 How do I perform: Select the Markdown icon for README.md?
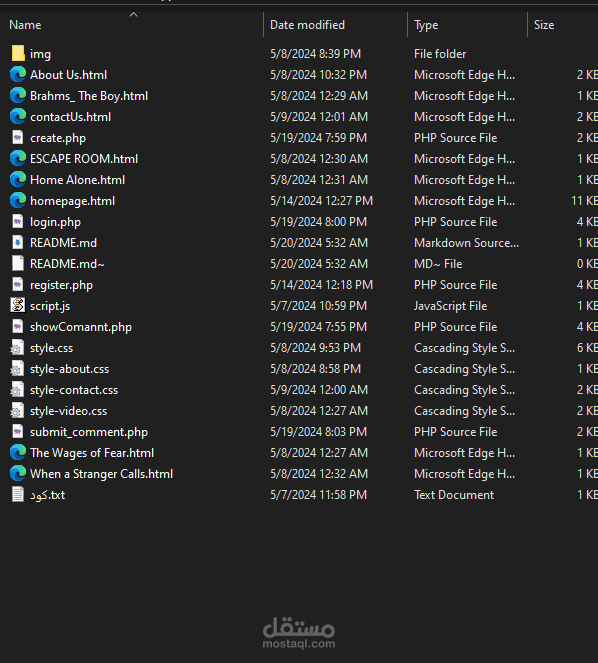pyautogui.click(x=18, y=242)
